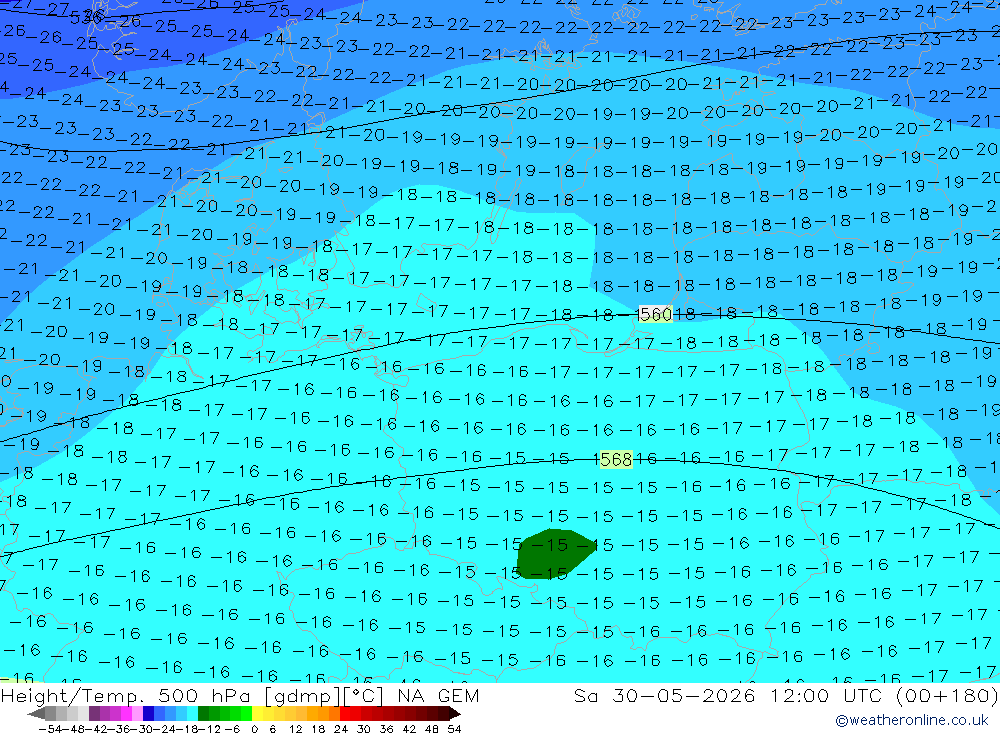Pick the bright red swatch at 24 in legend
The height and width of the screenshot is (733, 1000).
[345, 713]
